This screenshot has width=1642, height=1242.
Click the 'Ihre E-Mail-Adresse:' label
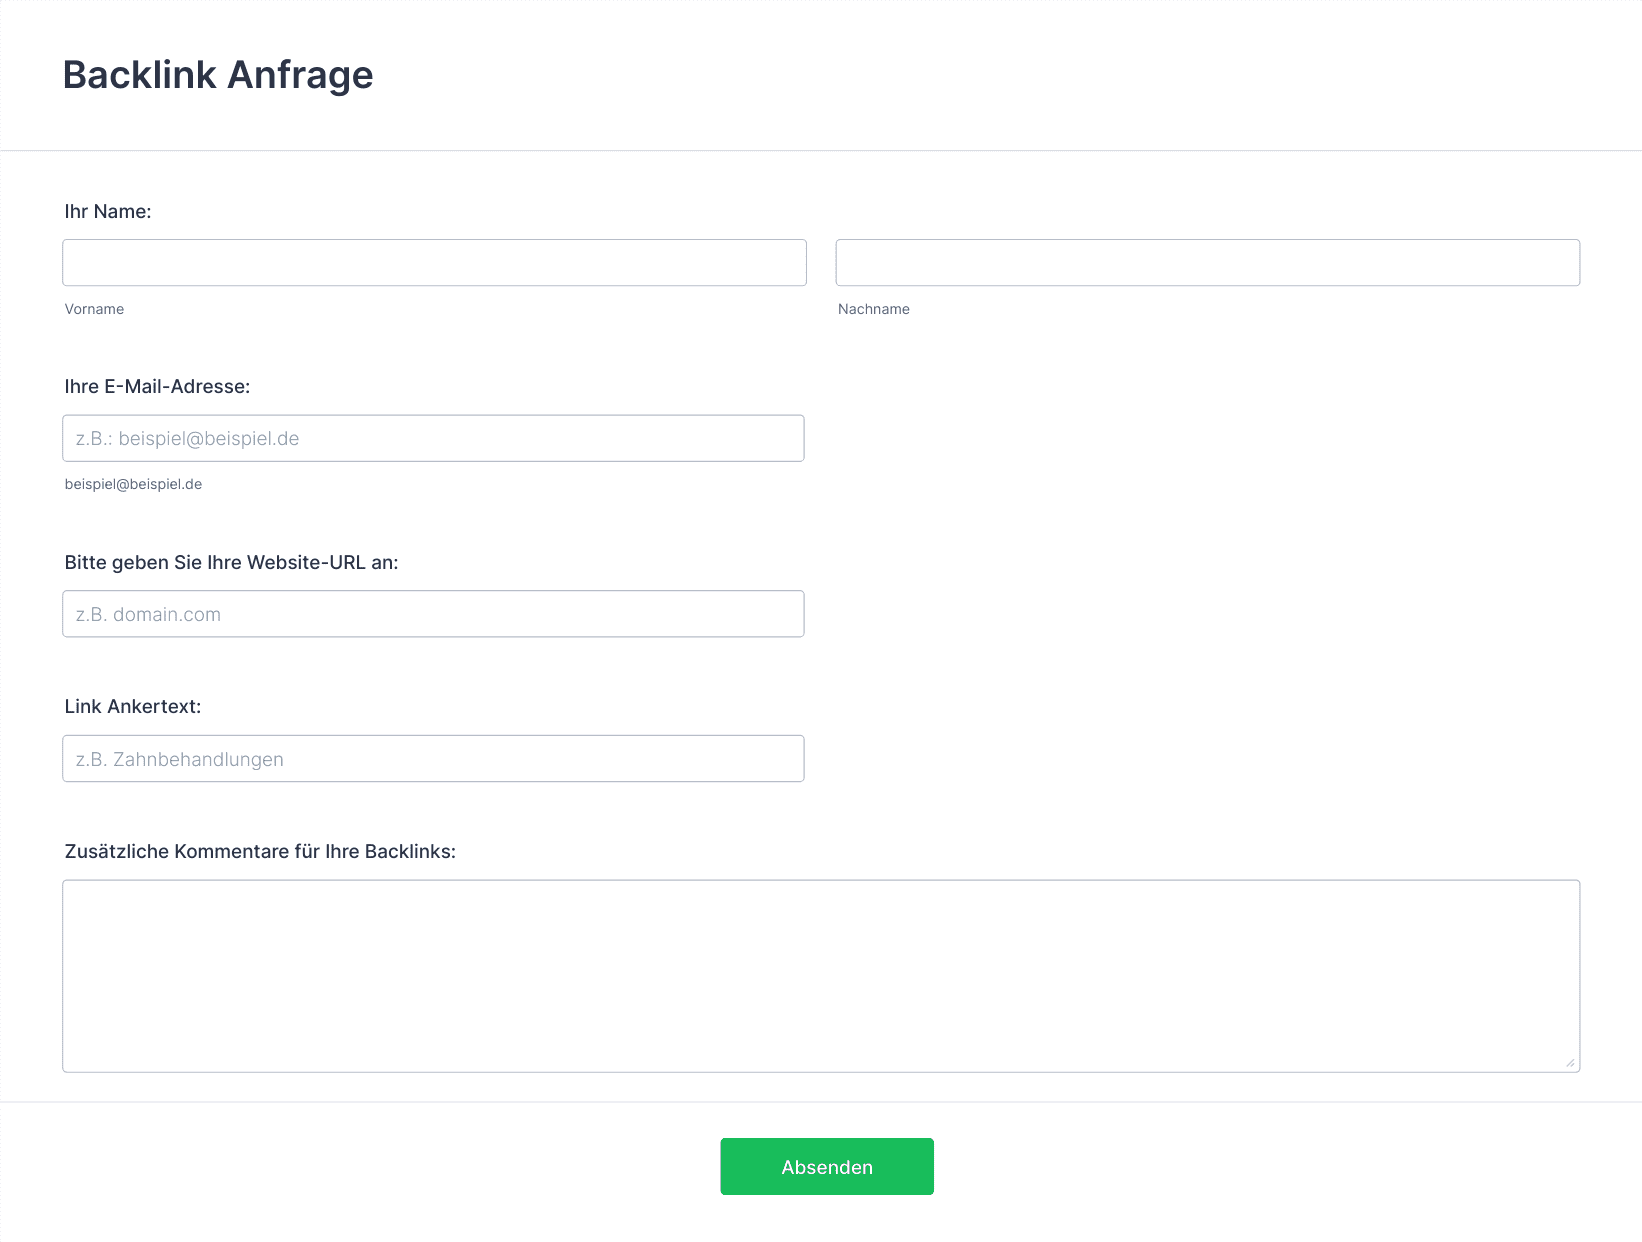coord(157,387)
